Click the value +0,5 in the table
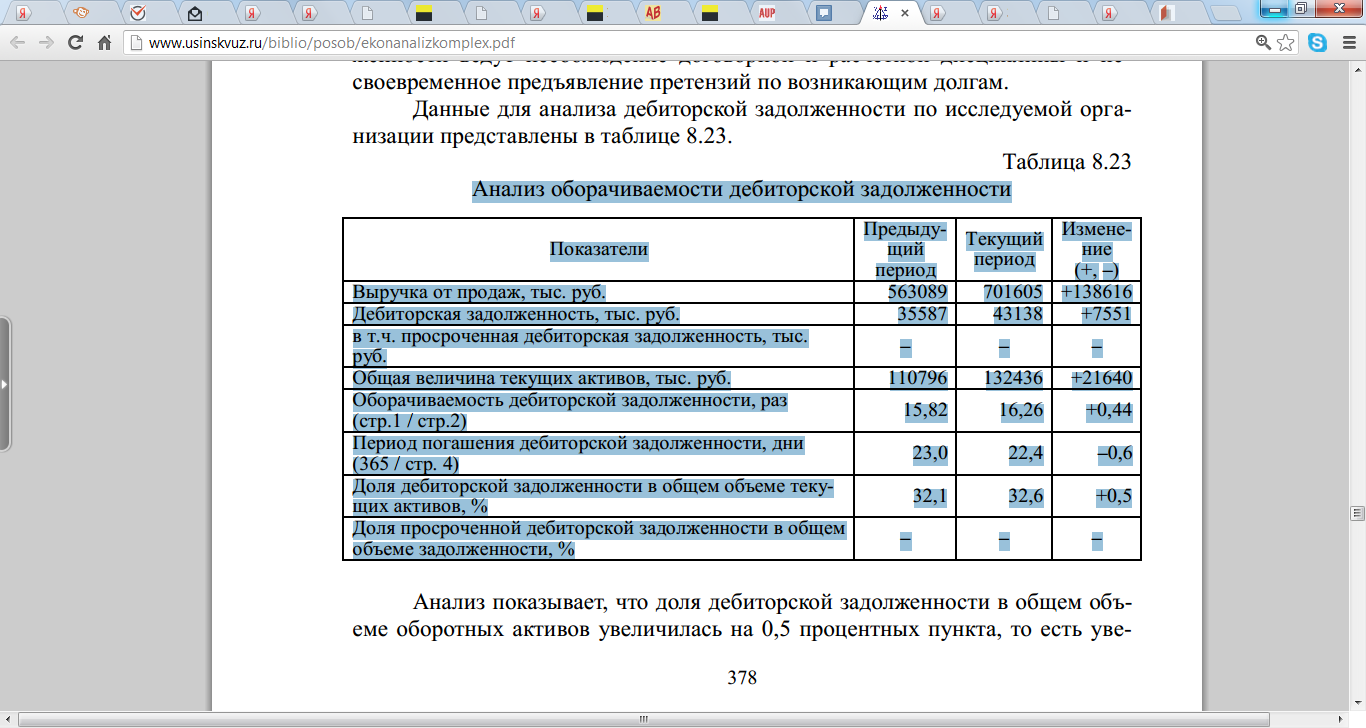The width and height of the screenshot is (1366, 728). tap(1114, 497)
